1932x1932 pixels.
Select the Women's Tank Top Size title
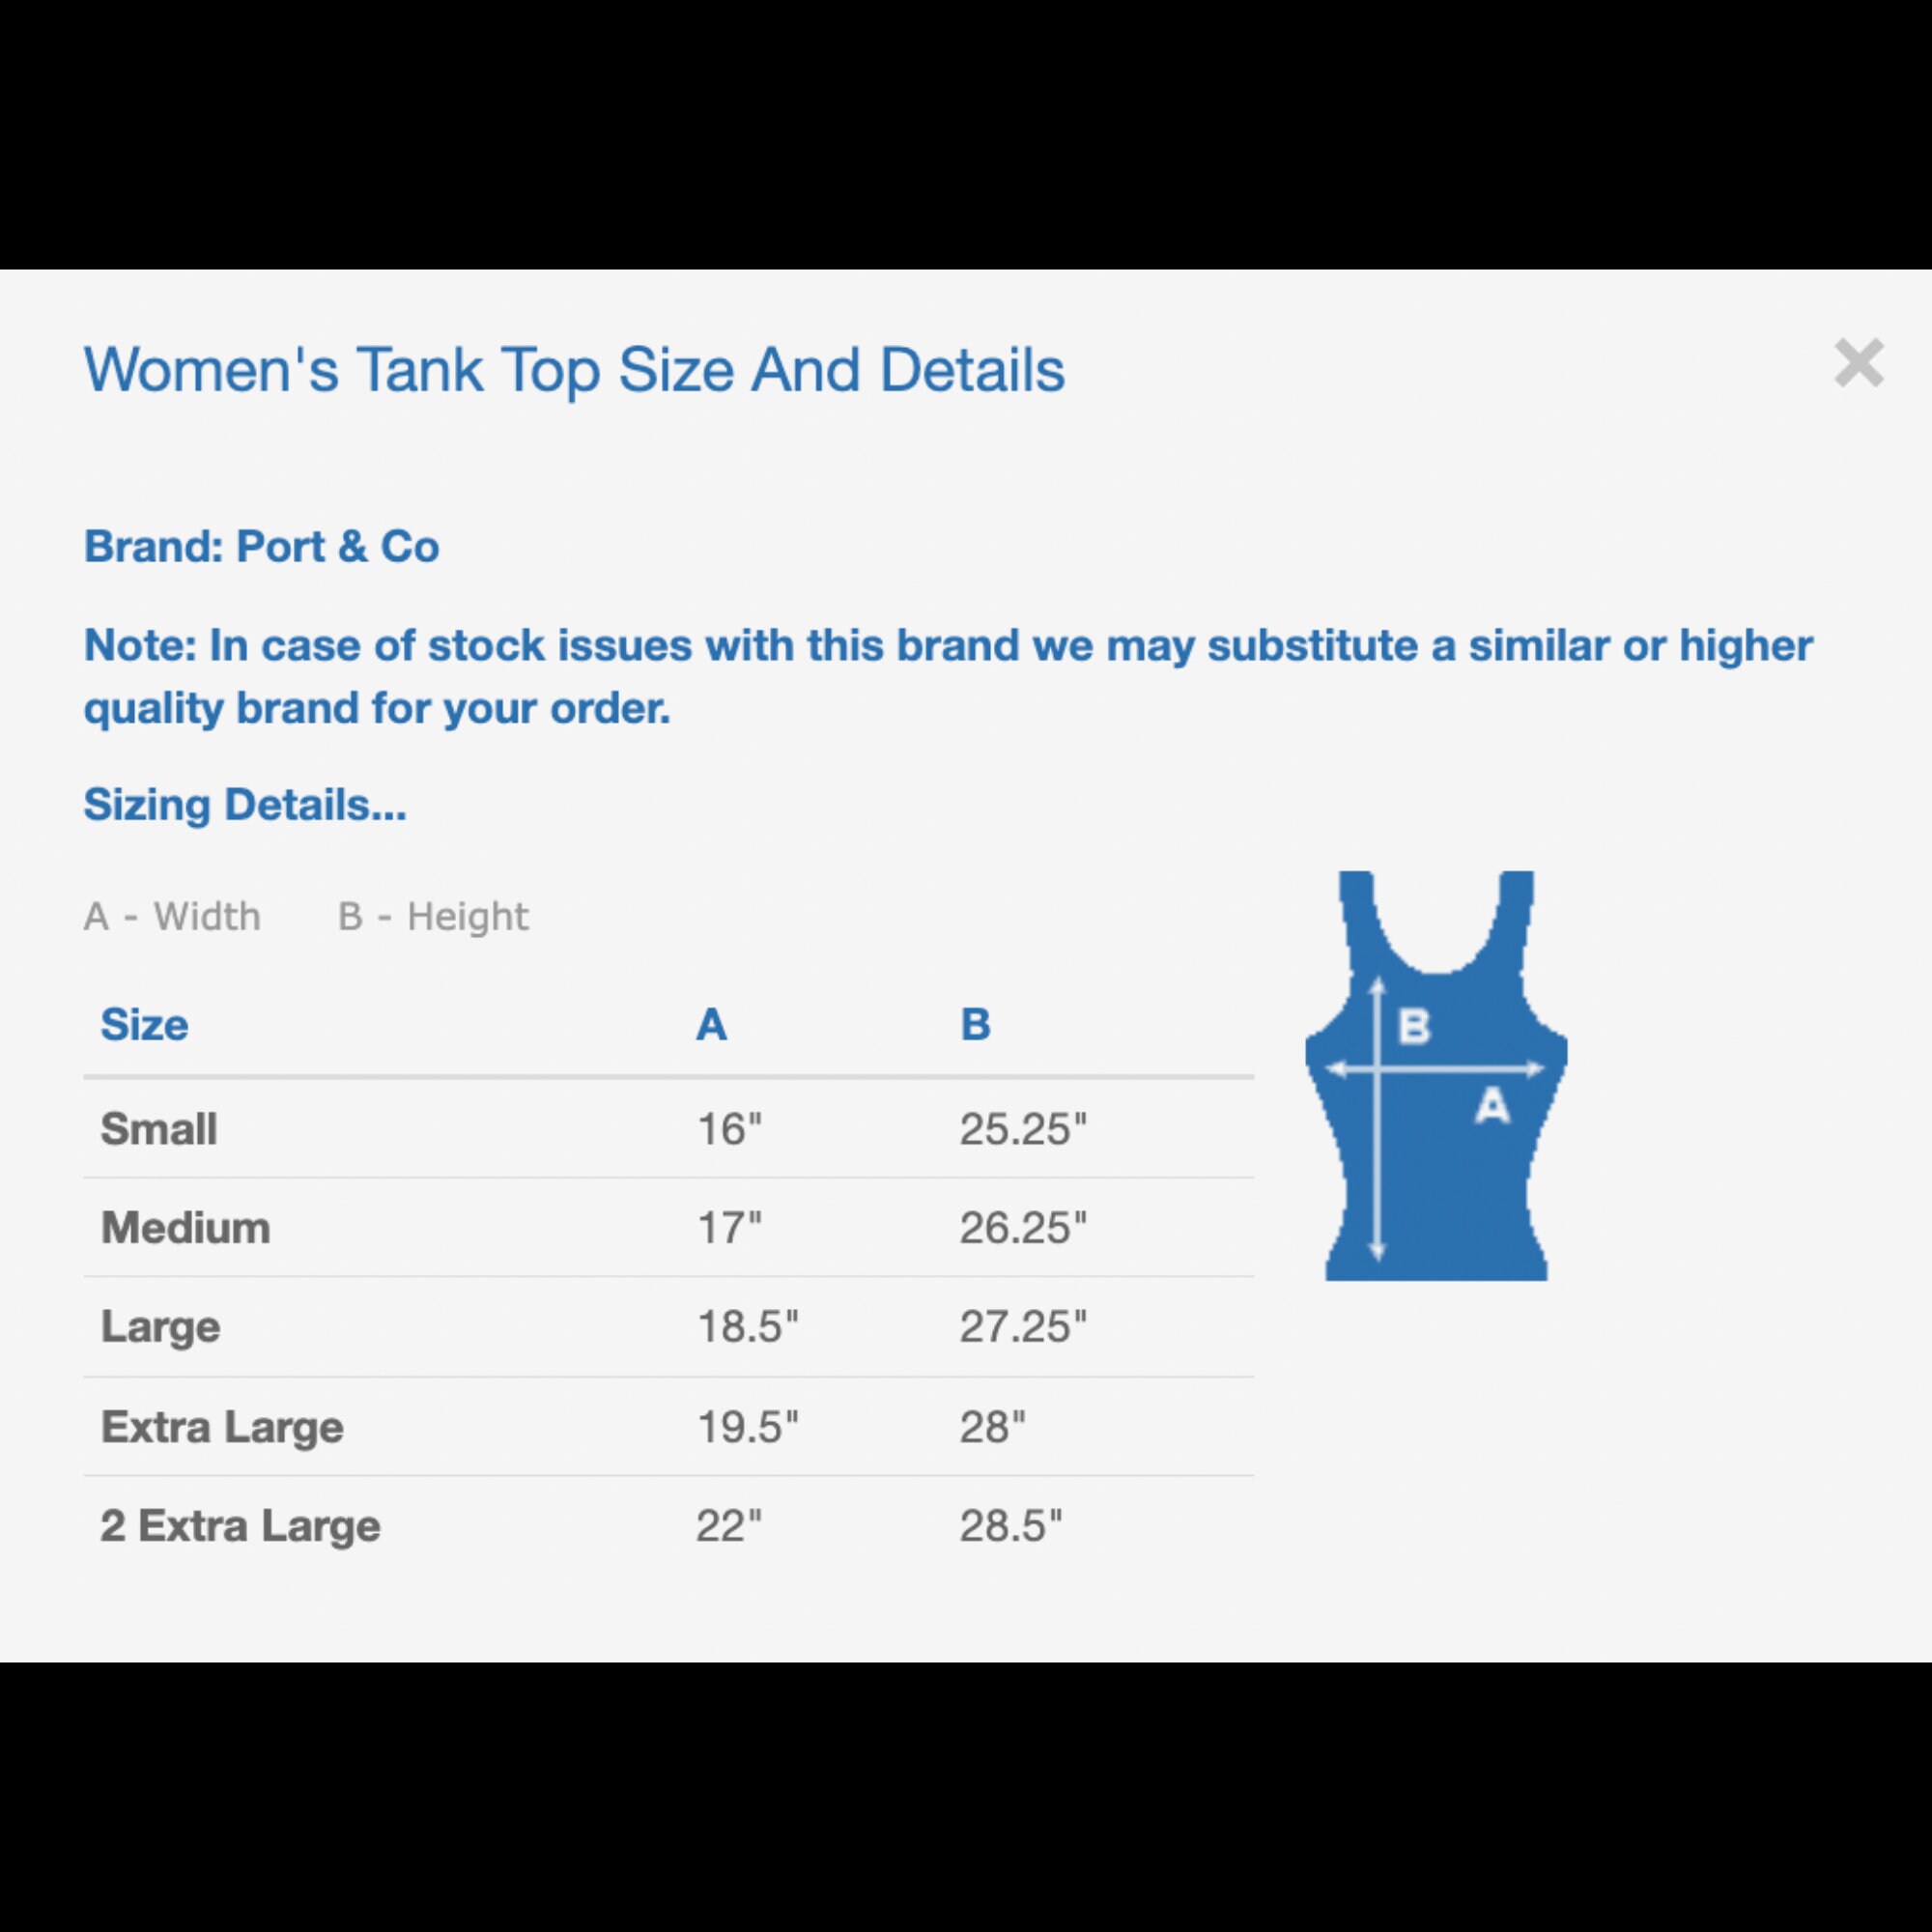coord(574,370)
